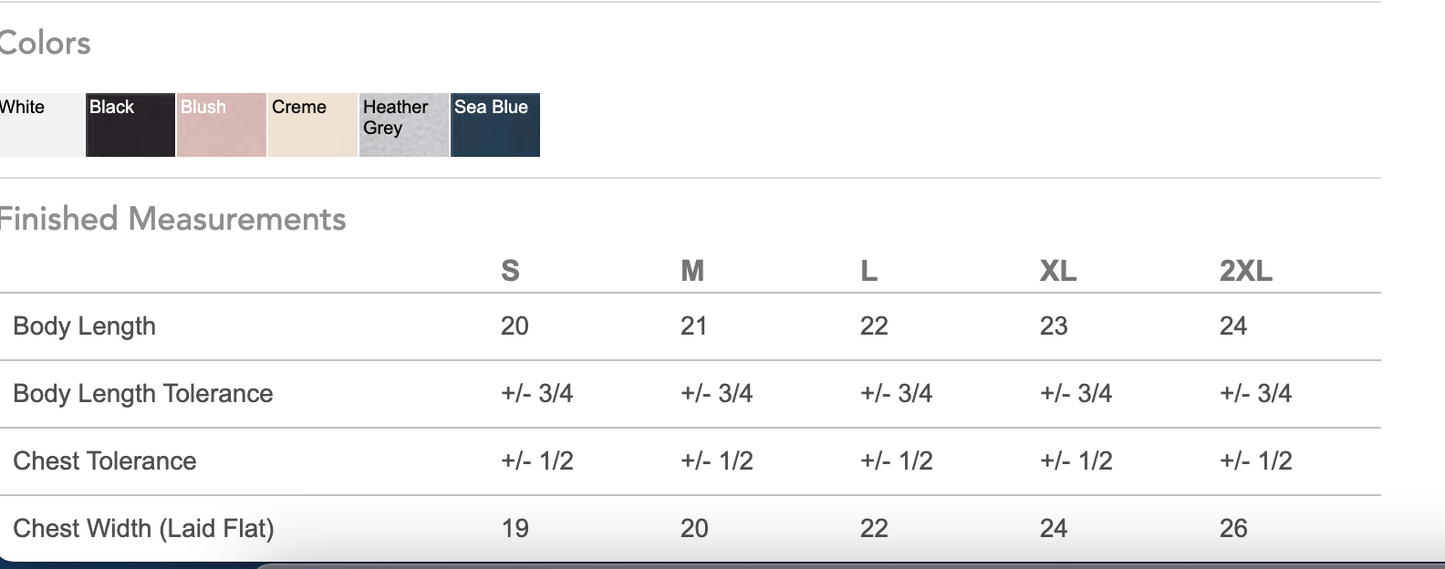Click Body Length value for size S
The width and height of the screenshot is (1445, 569).
point(515,326)
